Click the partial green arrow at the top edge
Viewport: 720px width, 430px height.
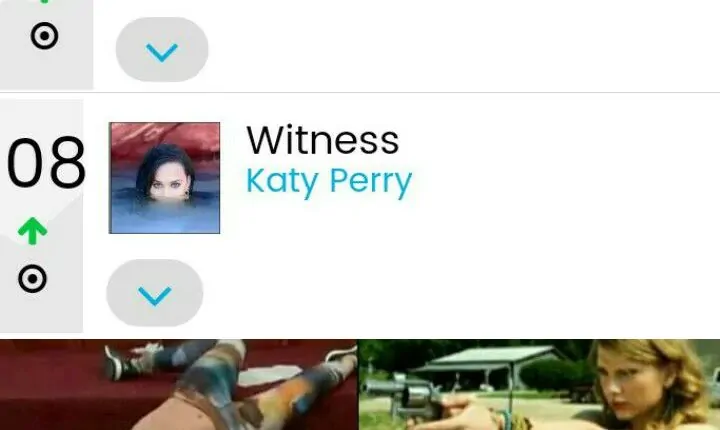point(45,1)
